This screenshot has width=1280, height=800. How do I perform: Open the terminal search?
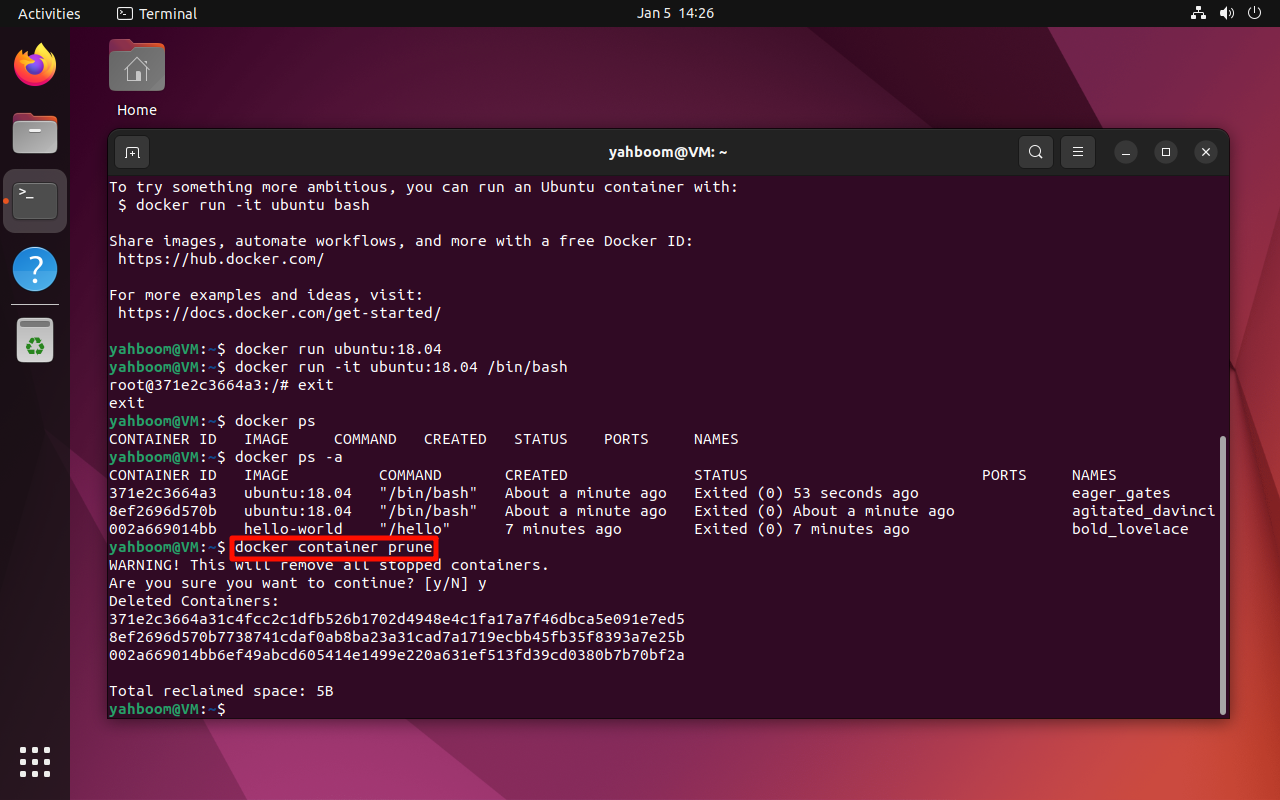(x=1035, y=151)
